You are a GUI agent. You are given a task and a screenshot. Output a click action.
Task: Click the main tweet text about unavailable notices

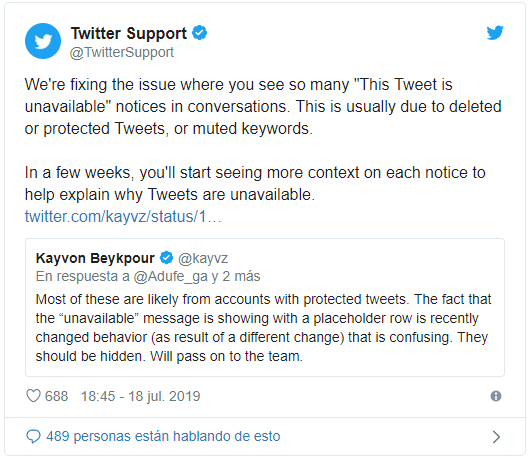[263, 106]
